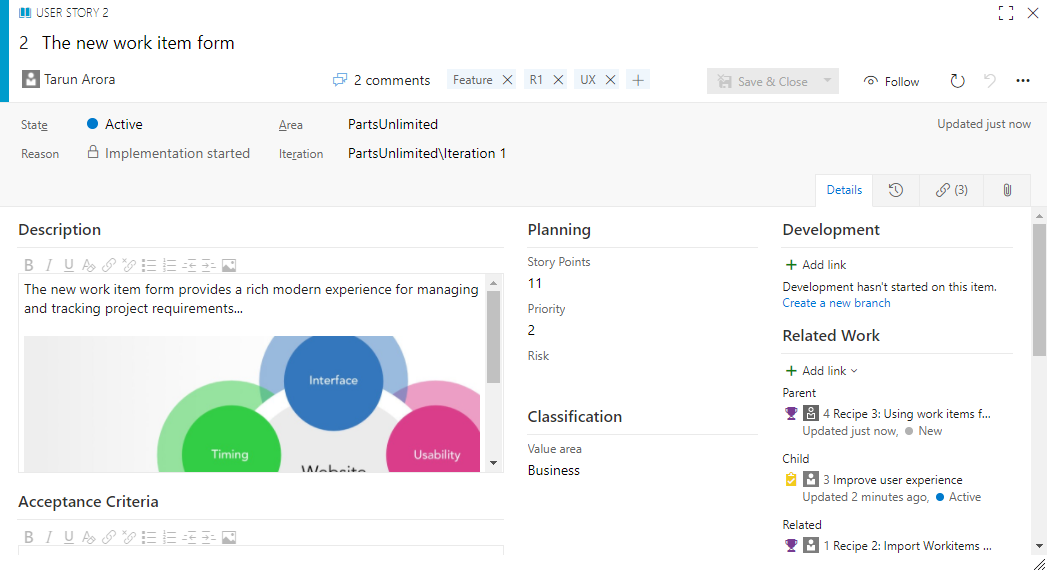The width and height of the screenshot is (1047, 570).
Task: Switch to the Details tab
Action: tap(844, 190)
